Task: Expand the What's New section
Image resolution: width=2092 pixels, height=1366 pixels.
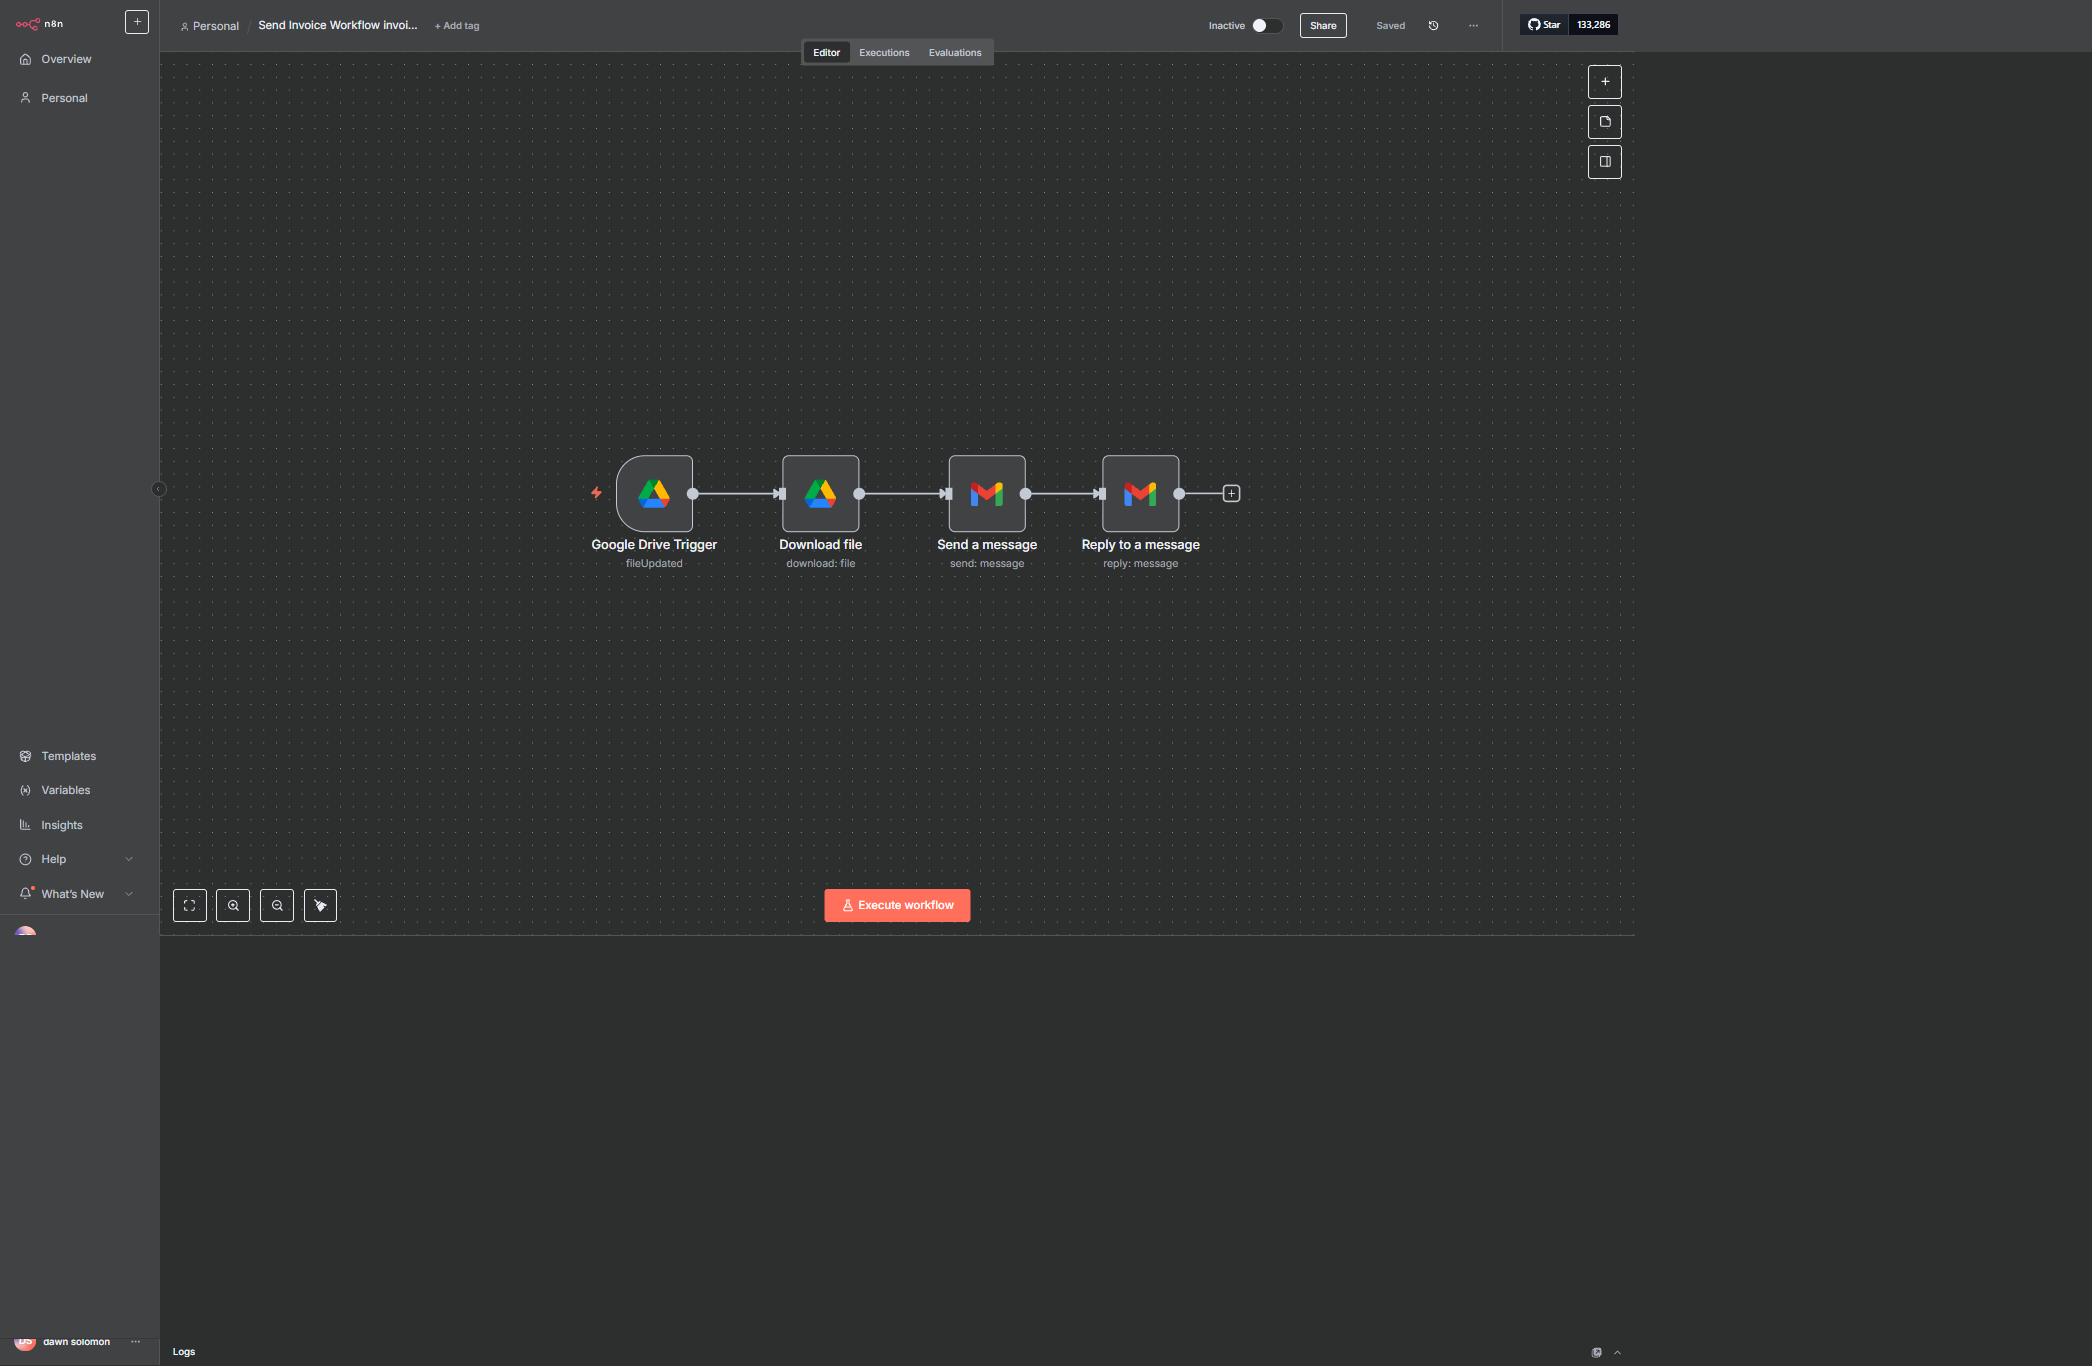Action: [129, 894]
